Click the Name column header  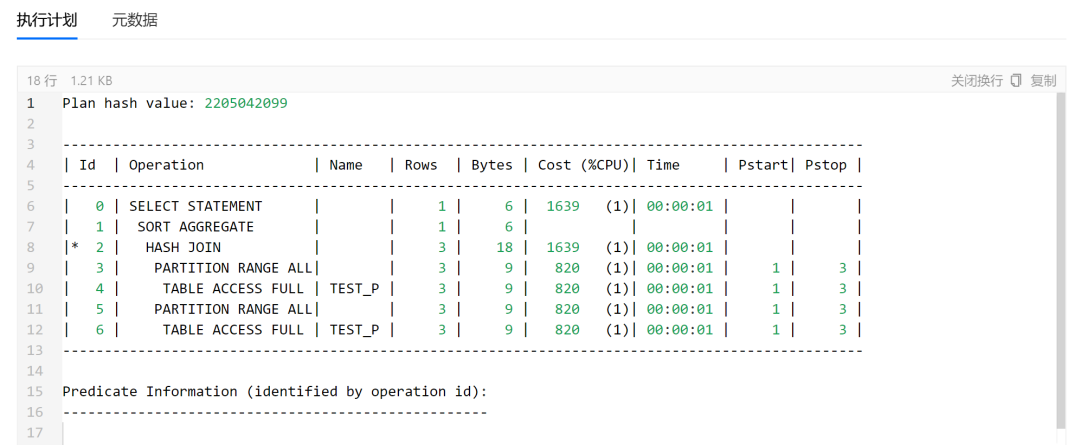point(346,165)
